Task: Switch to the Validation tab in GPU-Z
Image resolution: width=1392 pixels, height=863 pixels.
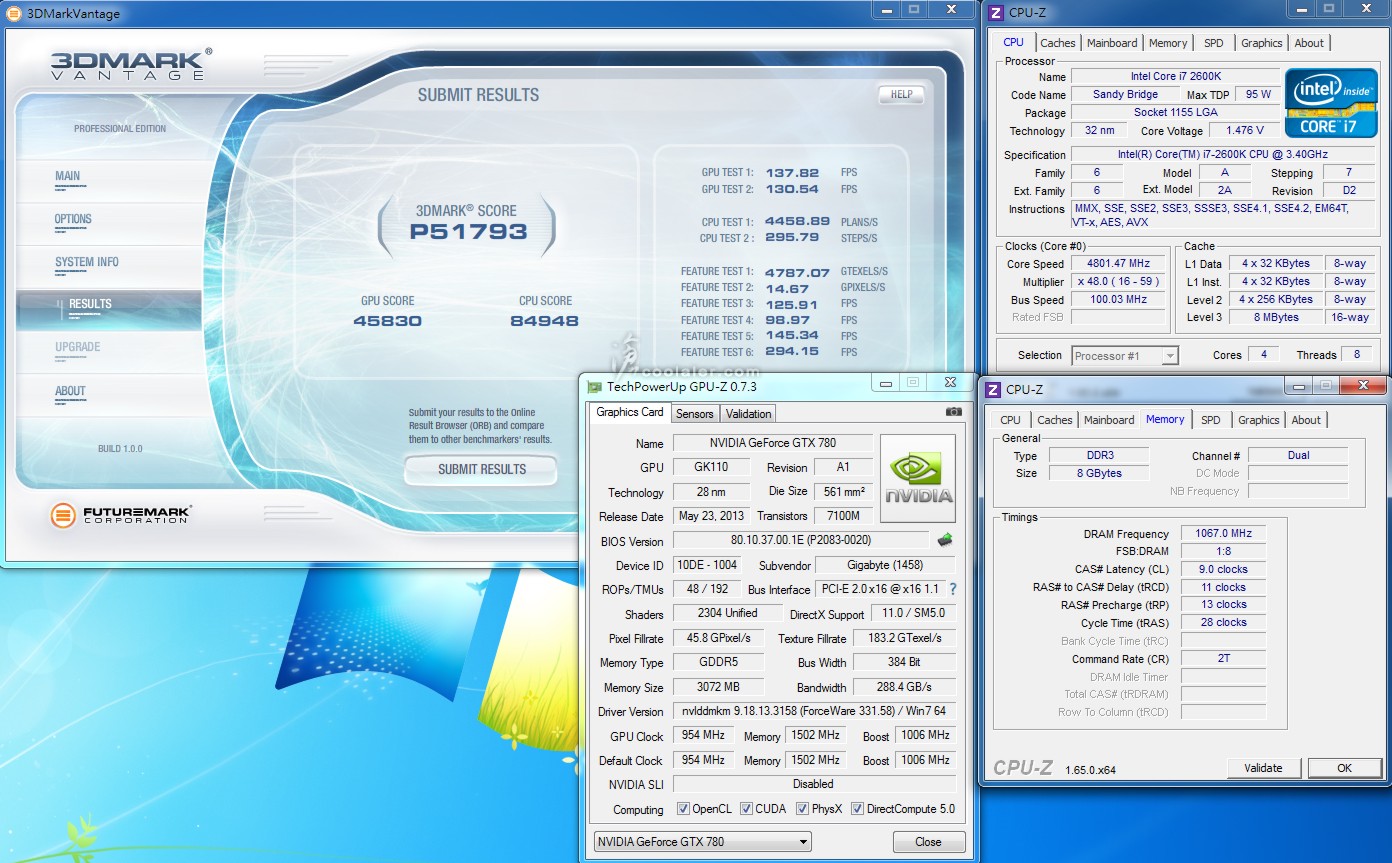Action: (748, 414)
